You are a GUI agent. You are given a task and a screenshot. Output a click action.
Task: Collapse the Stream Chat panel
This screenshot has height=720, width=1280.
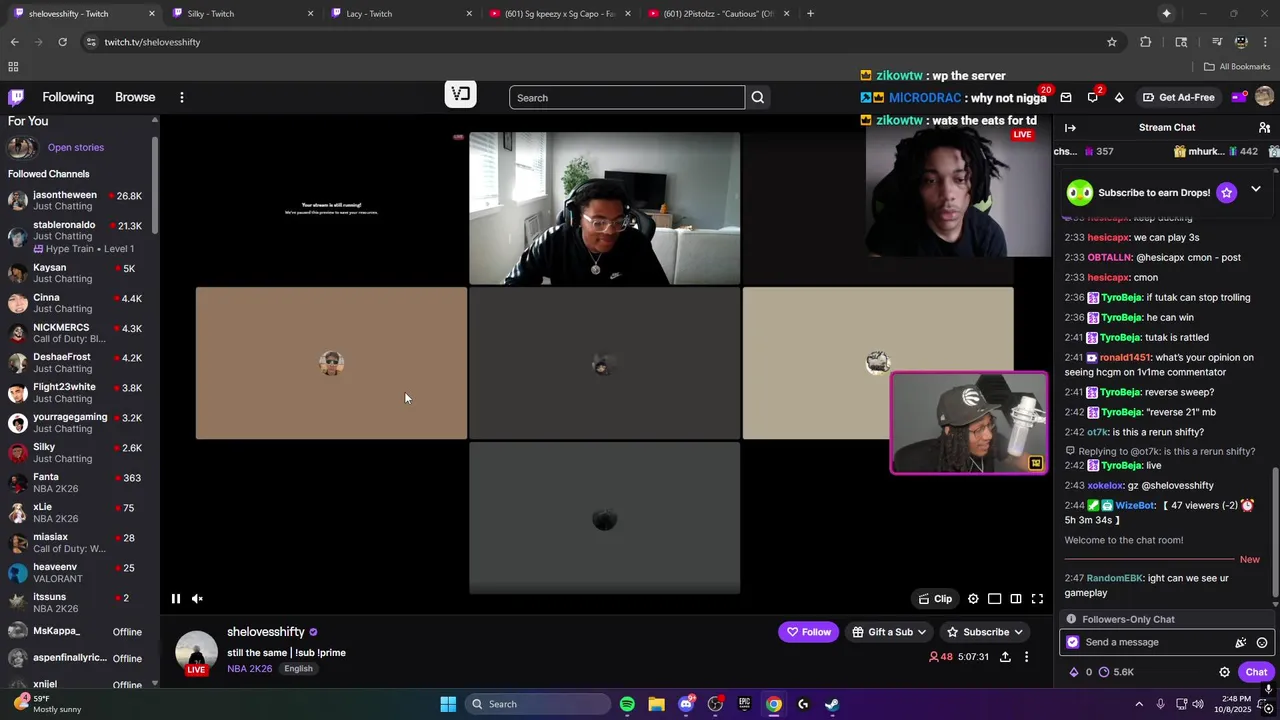[x=1070, y=128]
